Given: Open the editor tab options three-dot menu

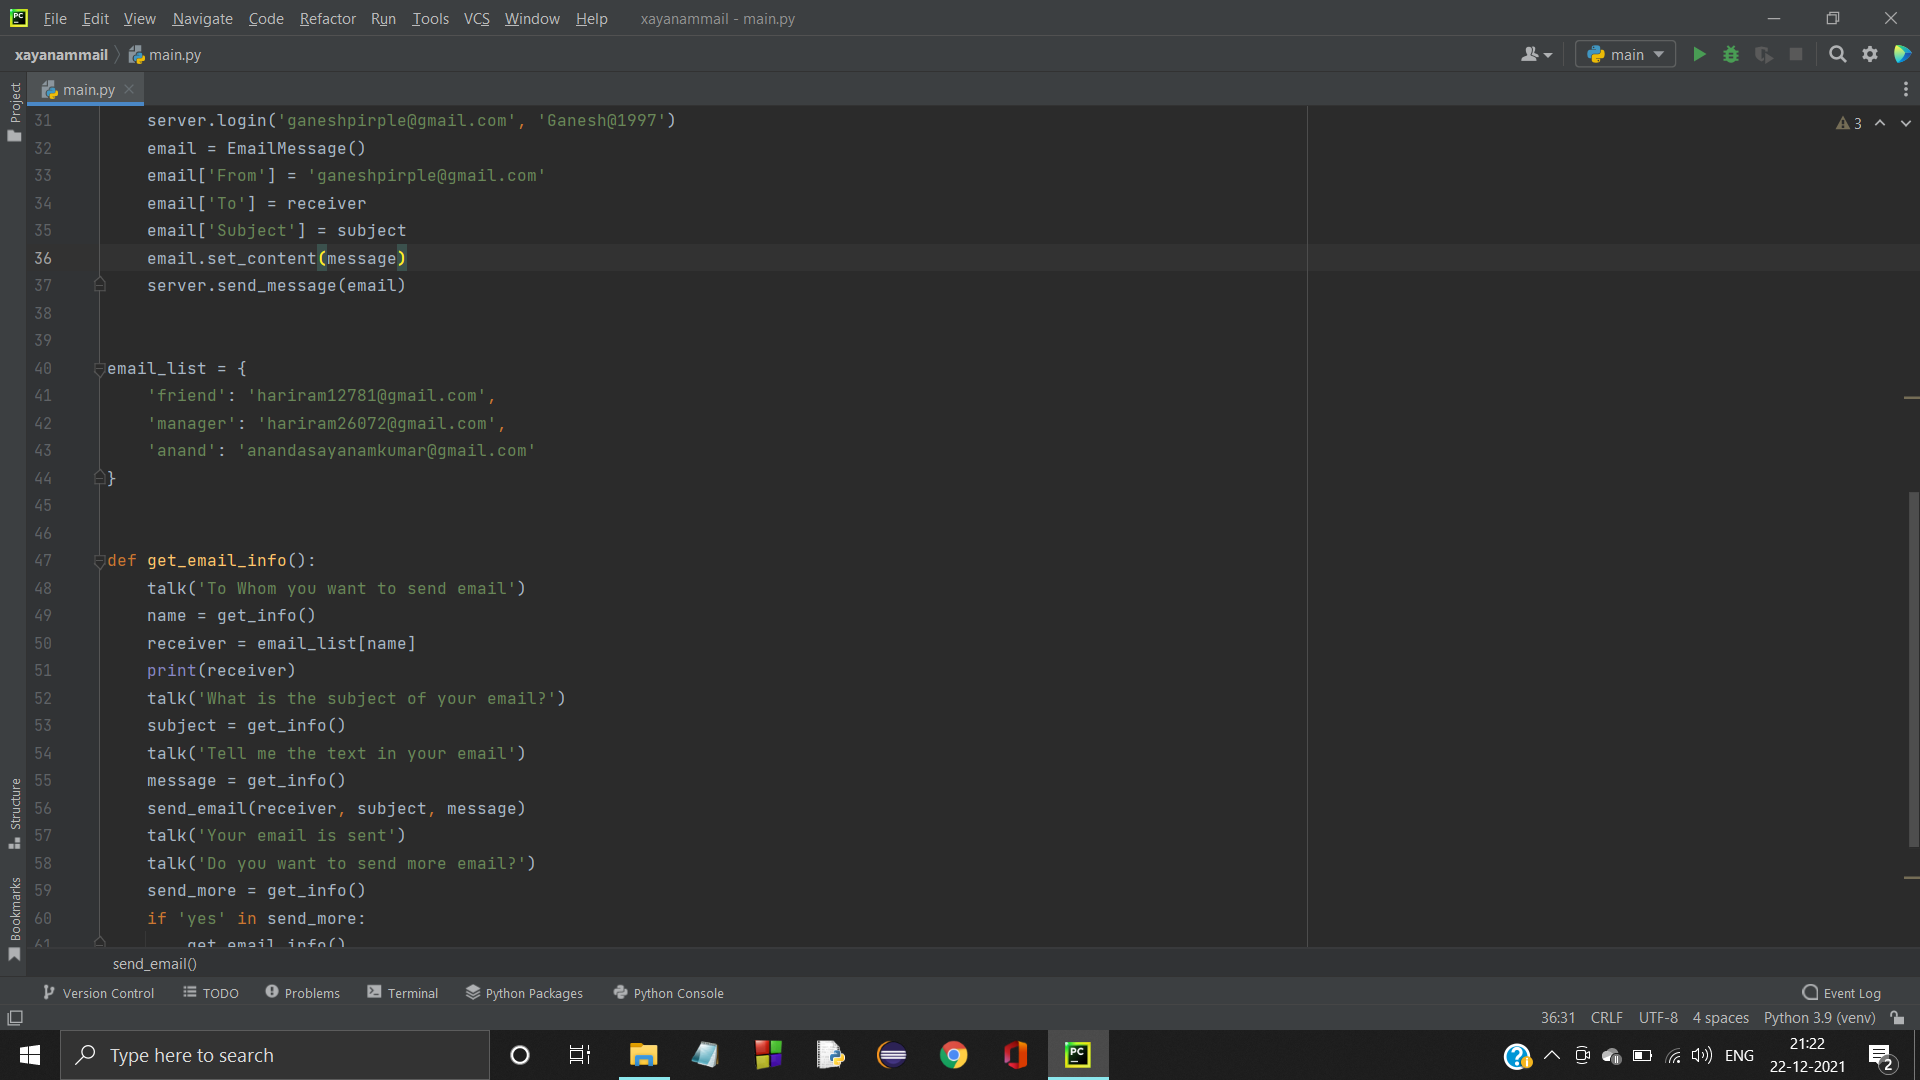Looking at the screenshot, I should coord(1905,89).
